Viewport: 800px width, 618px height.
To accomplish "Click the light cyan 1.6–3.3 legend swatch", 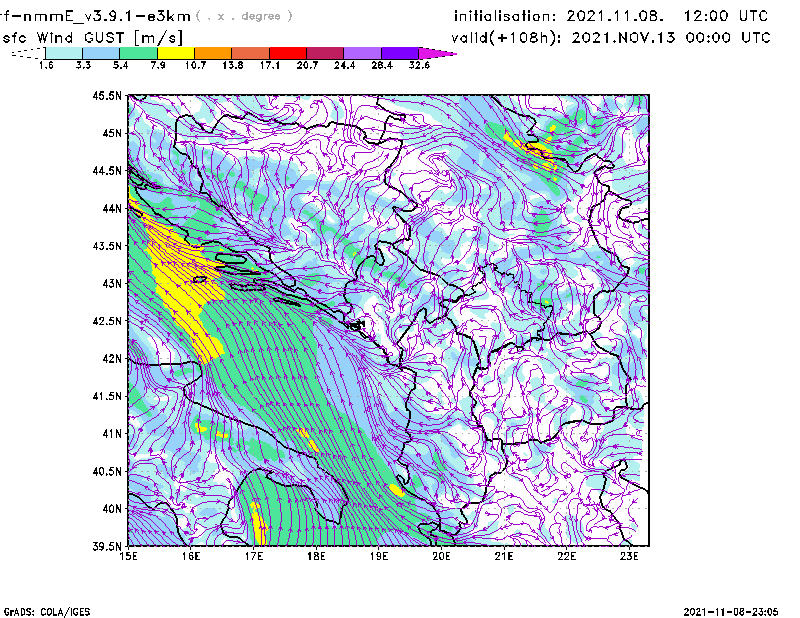I will pos(64,53).
